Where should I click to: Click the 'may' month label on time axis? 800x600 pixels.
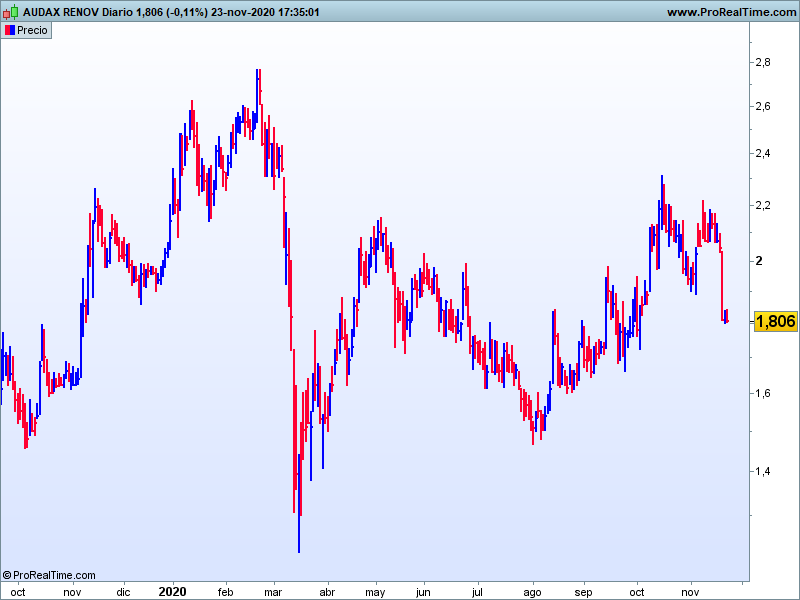coord(375,592)
